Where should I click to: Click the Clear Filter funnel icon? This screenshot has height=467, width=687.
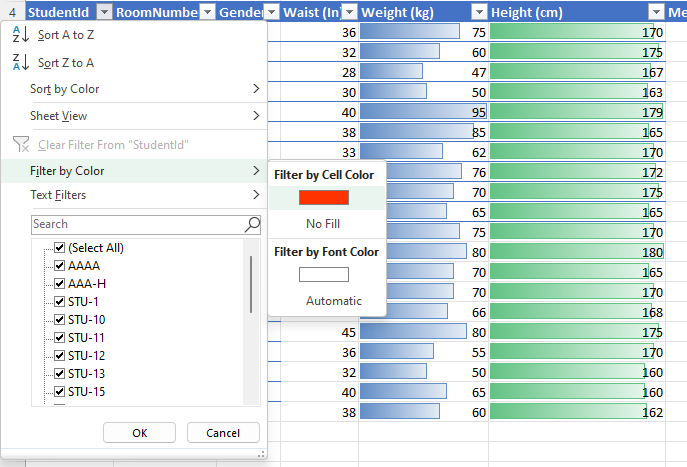pos(21,144)
